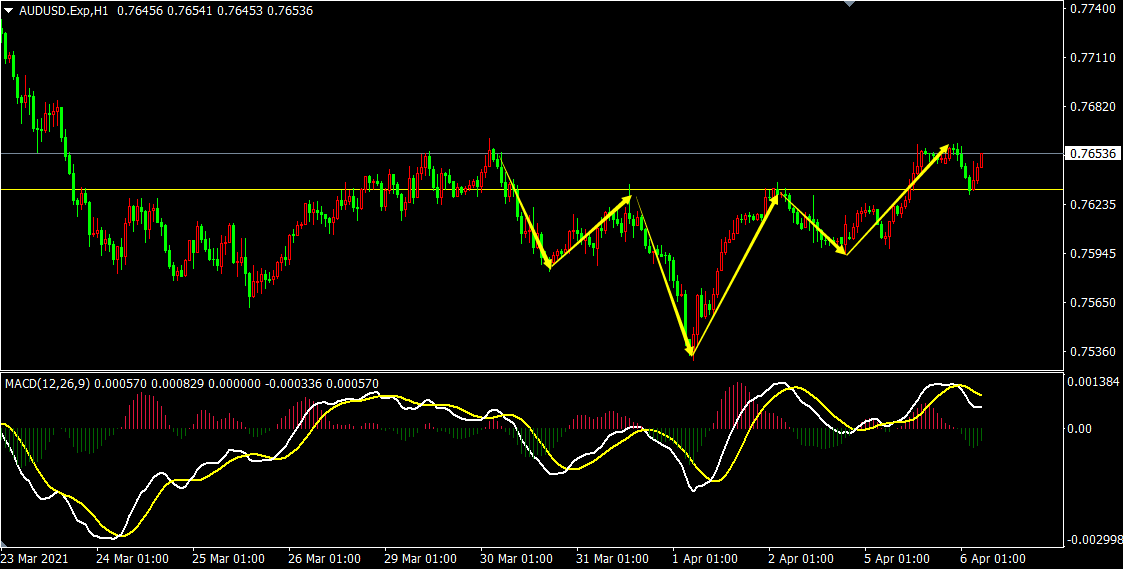Click the MACD(12,26,9) indicator label
The image size is (1123, 569).
click(48, 383)
